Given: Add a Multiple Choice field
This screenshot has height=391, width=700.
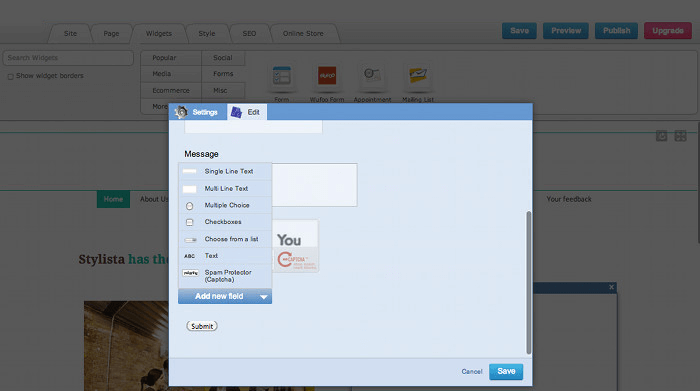Looking at the screenshot, I should click(225, 205).
